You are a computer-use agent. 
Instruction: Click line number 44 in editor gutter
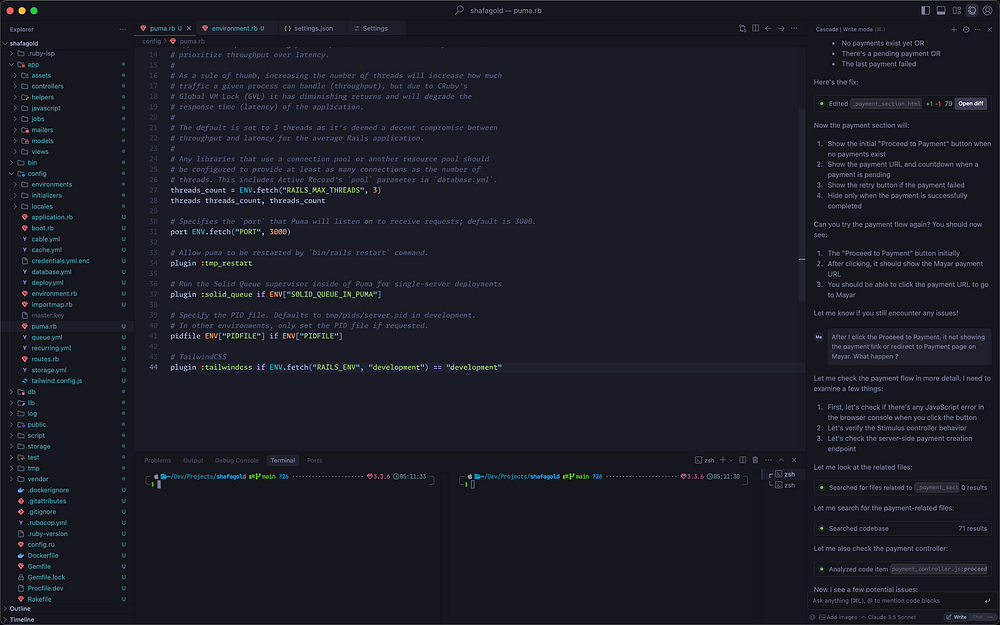point(153,367)
